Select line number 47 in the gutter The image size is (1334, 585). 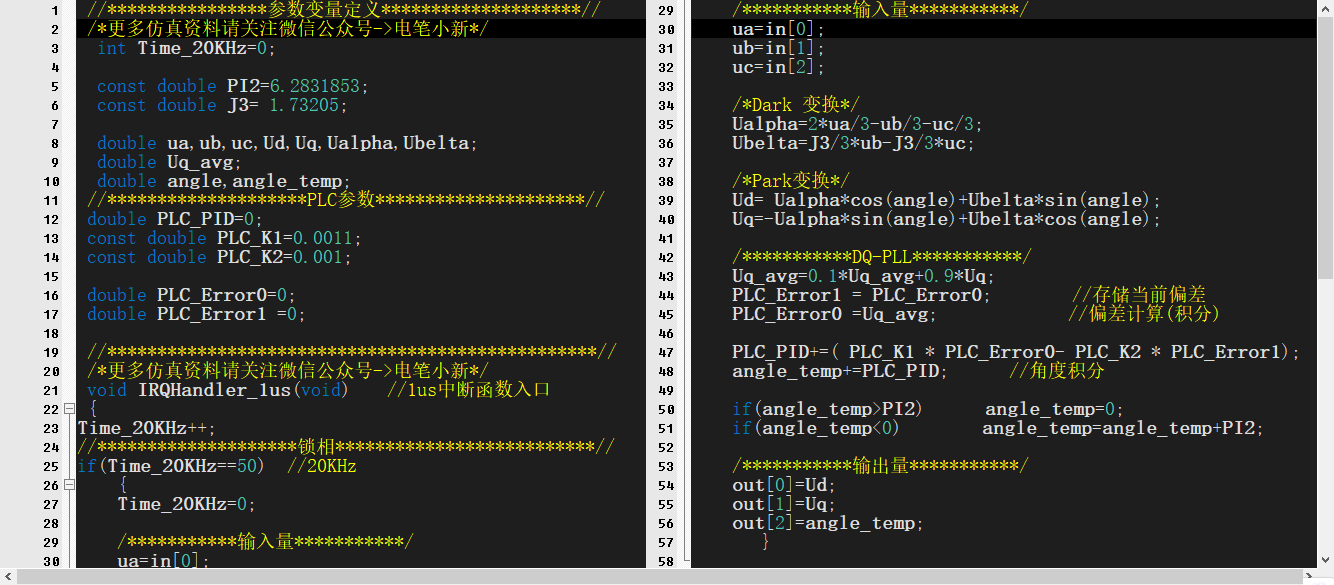[665, 353]
